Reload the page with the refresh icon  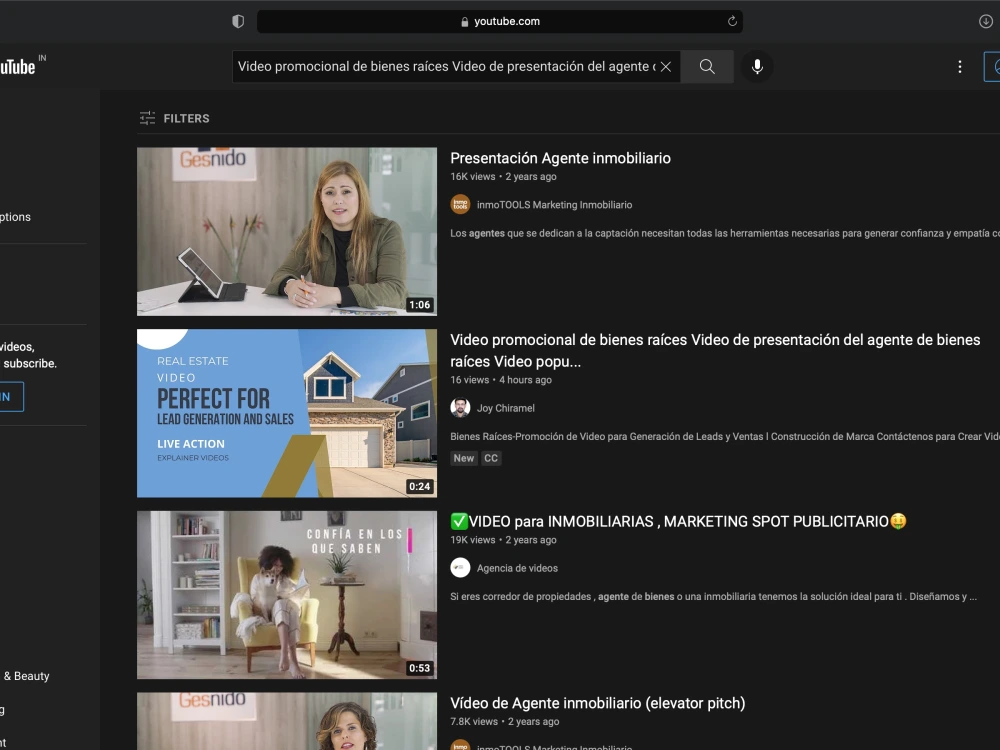pyautogui.click(x=732, y=21)
